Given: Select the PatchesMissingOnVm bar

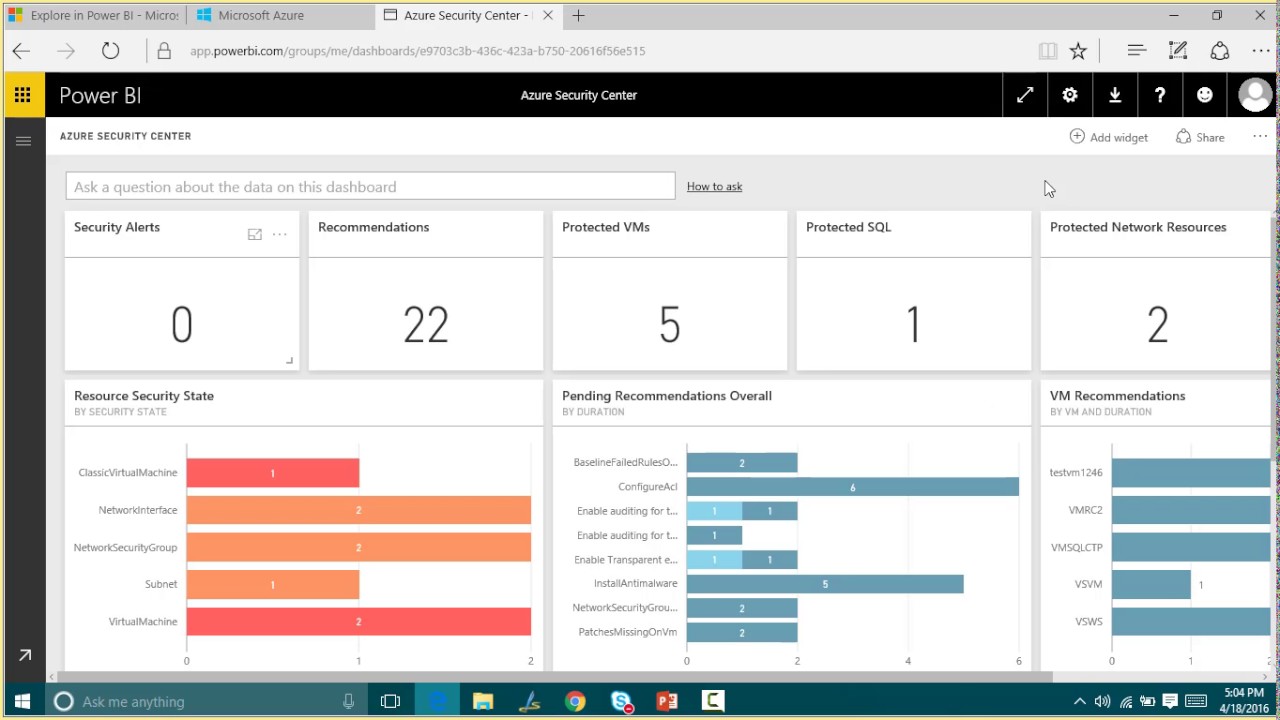Looking at the screenshot, I should 742,632.
